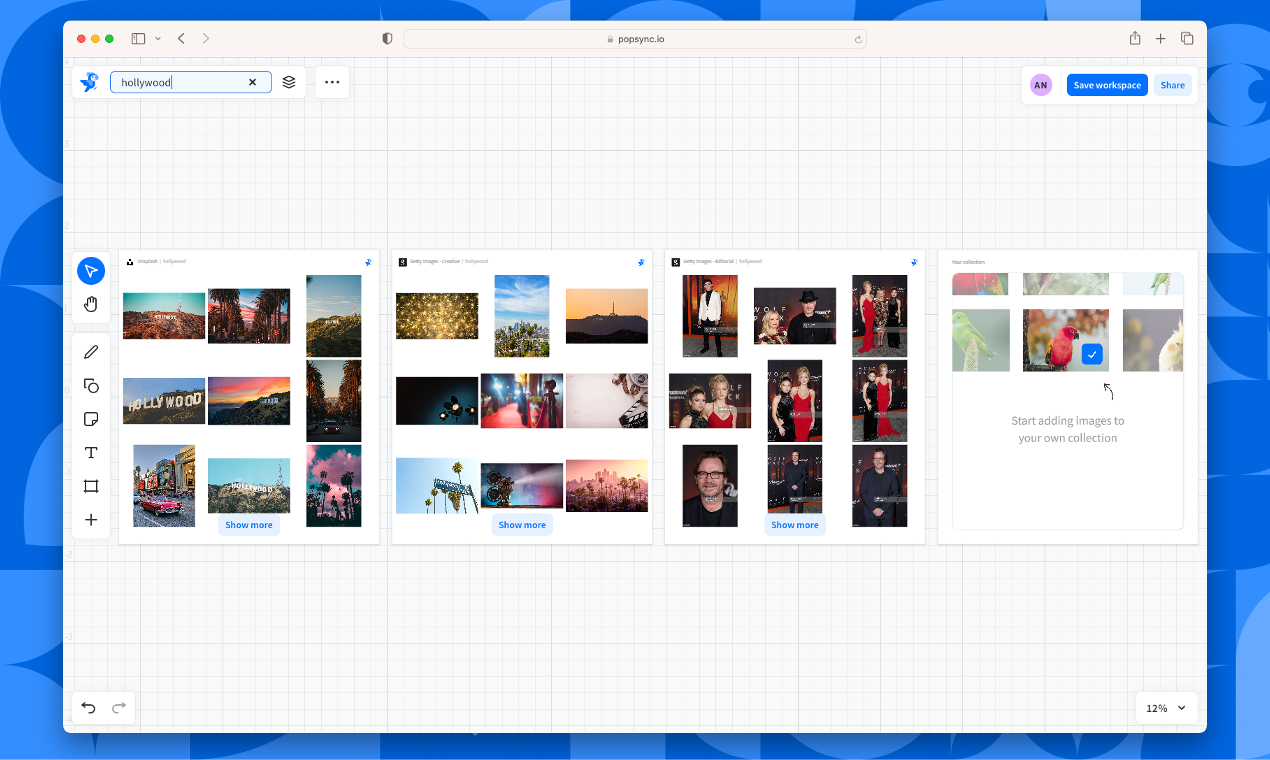Select the red parrot image in collection
Image resolution: width=1270 pixels, height=760 pixels.
[x=1066, y=340]
